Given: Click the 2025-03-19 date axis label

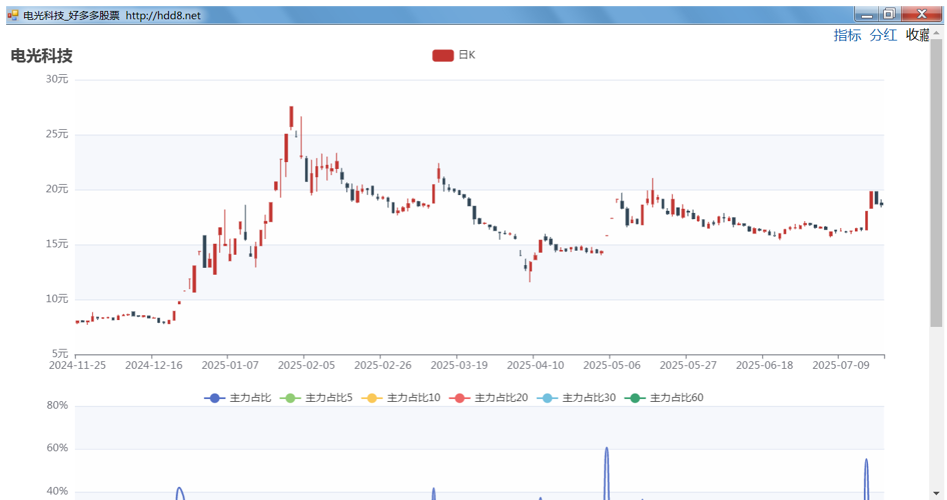Looking at the screenshot, I should (459, 365).
